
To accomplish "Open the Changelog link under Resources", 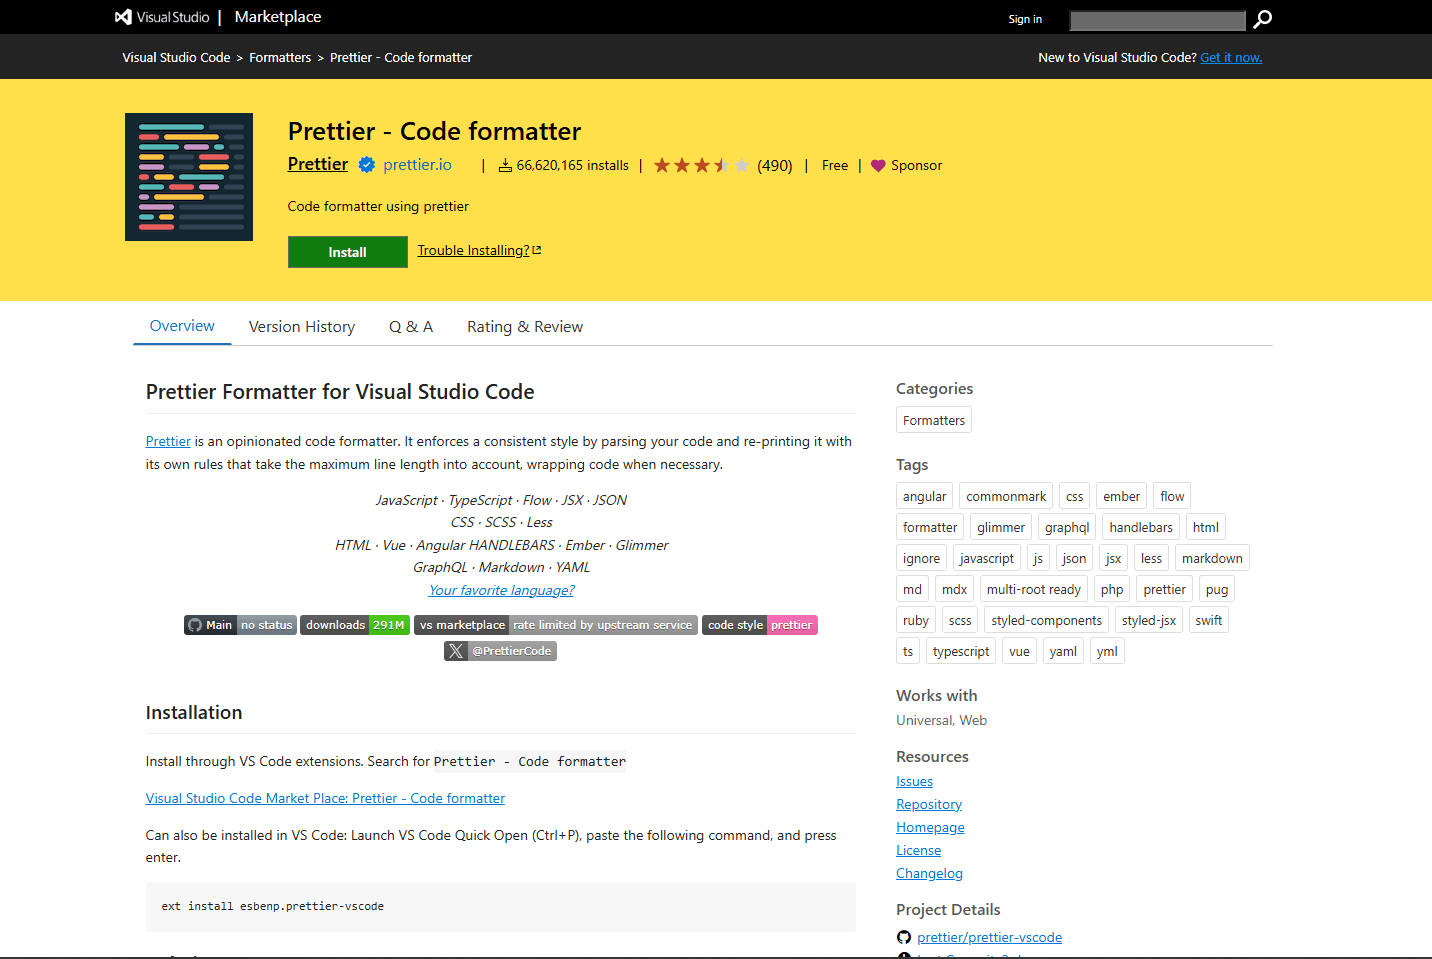I will click(x=929, y=872).
